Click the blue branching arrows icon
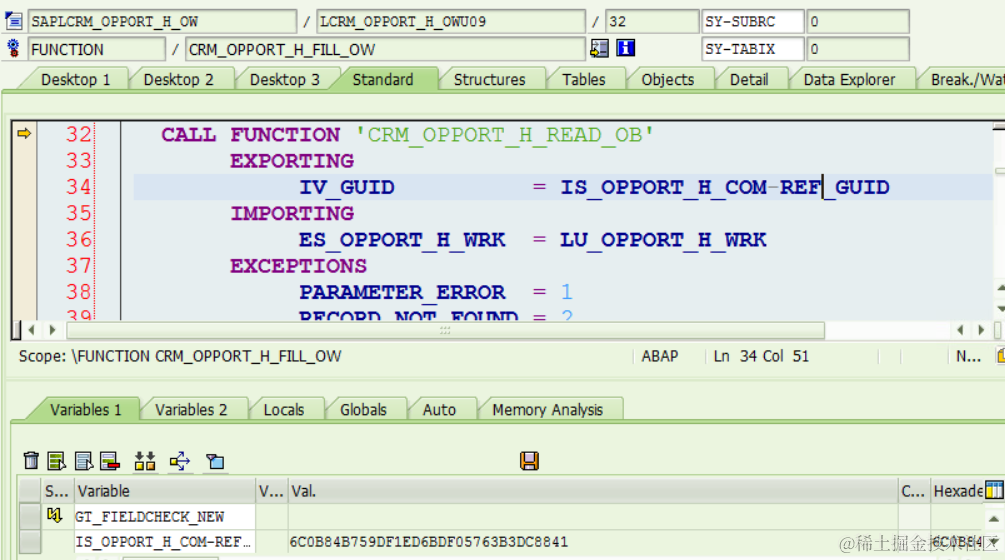 point(180,461)
